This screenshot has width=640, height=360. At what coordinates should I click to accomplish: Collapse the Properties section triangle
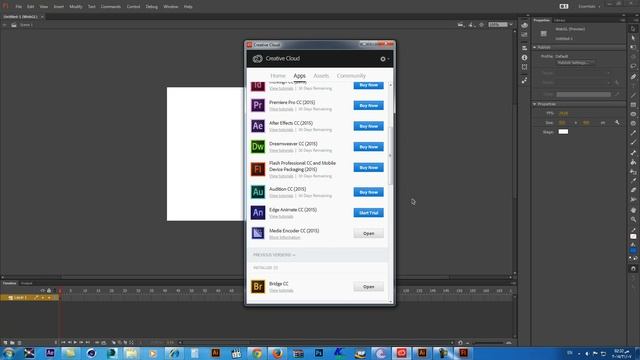tap(535, 104)
